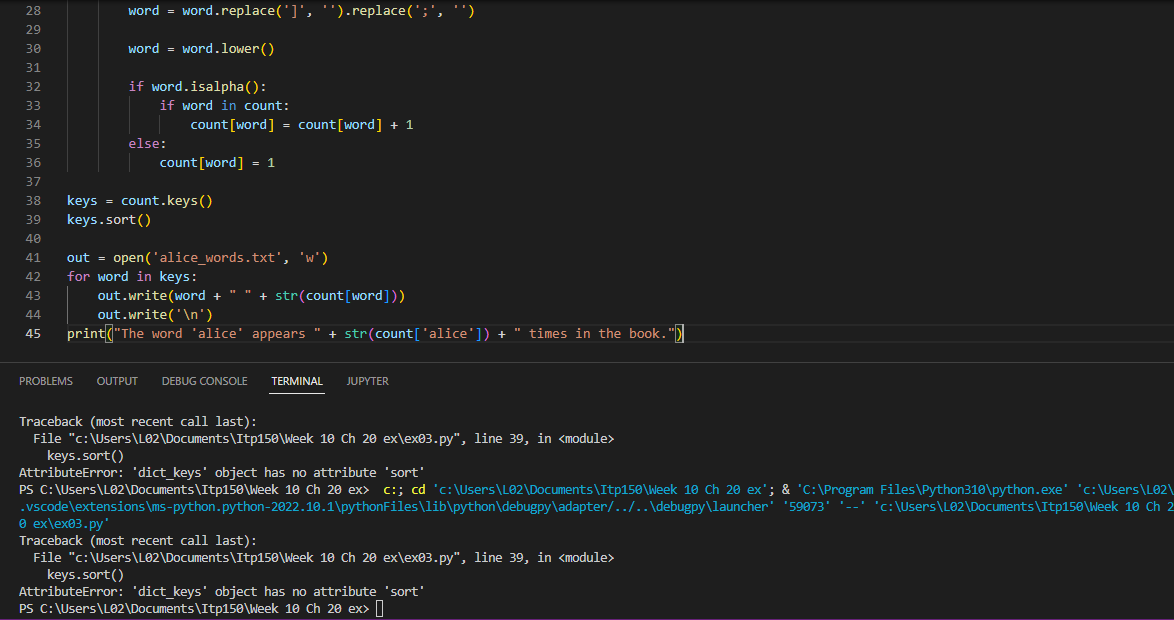Click line number 39 in the gutter
Screen dimensions: 1174x620
click(33, 219)
